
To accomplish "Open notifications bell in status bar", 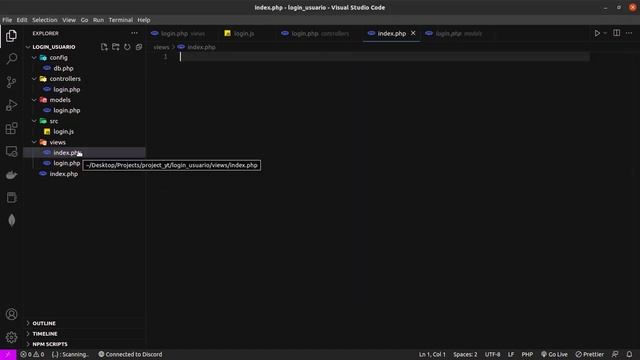I will (x=629, y=354).
